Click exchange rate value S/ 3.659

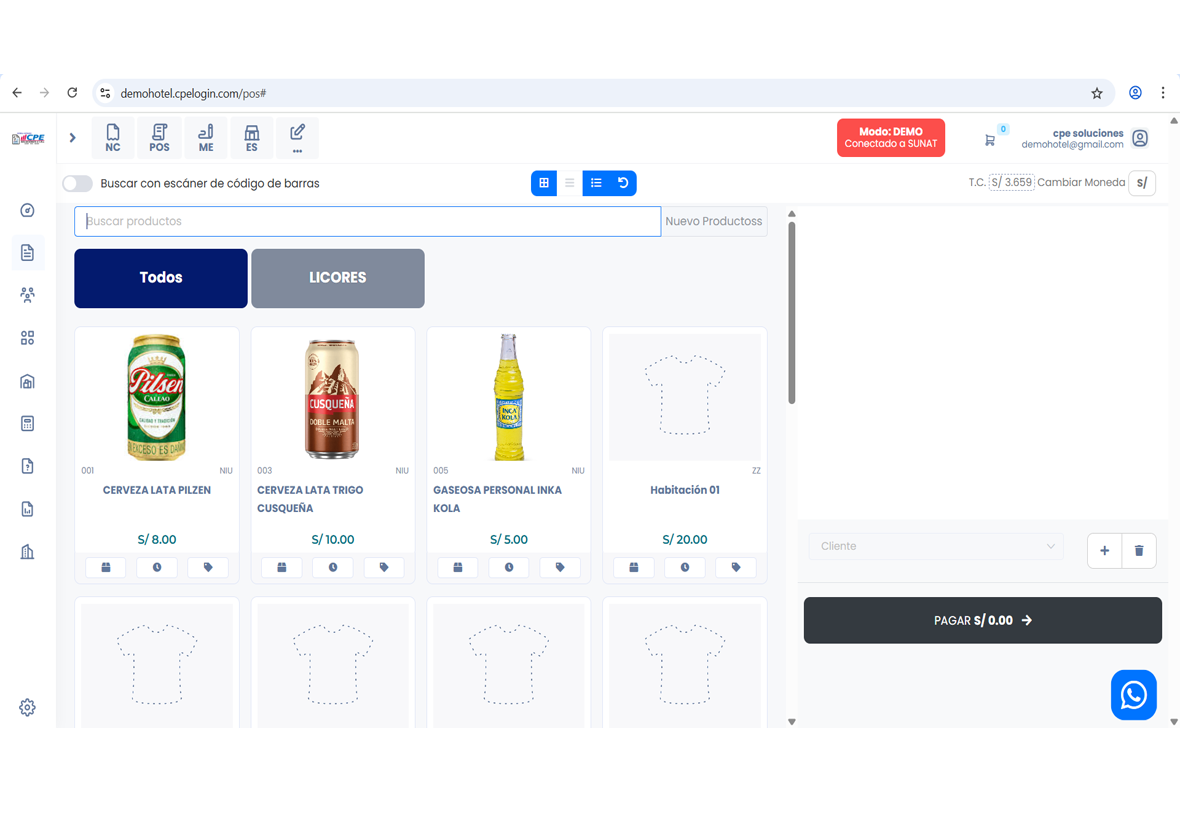point(1011,182)
